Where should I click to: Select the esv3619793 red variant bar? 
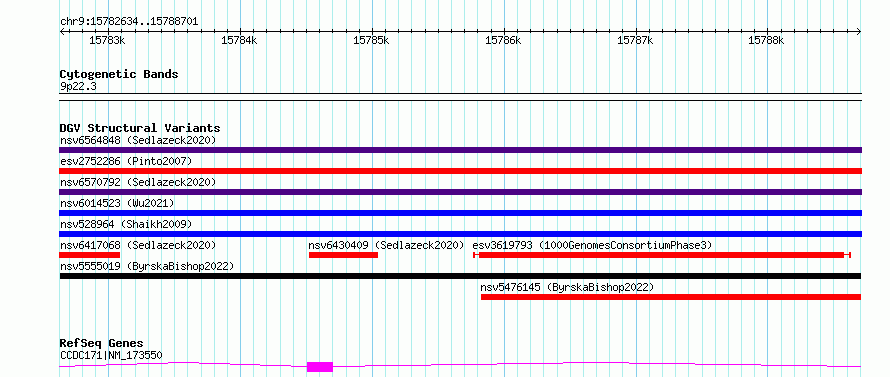662,255
